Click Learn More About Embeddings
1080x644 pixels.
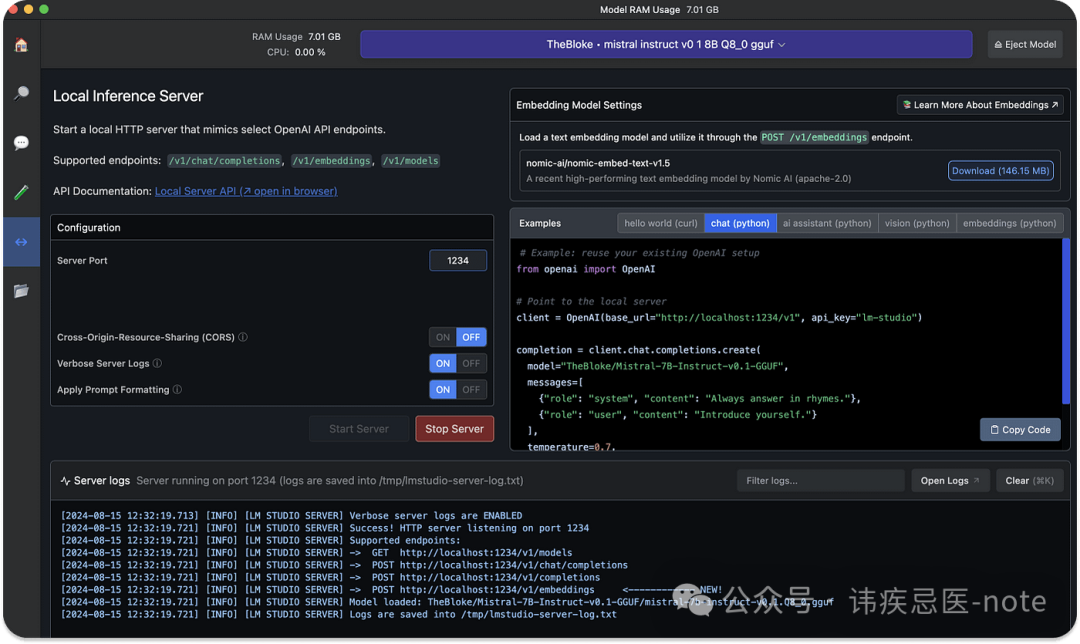pyautogui.click(x=980, y=105)
